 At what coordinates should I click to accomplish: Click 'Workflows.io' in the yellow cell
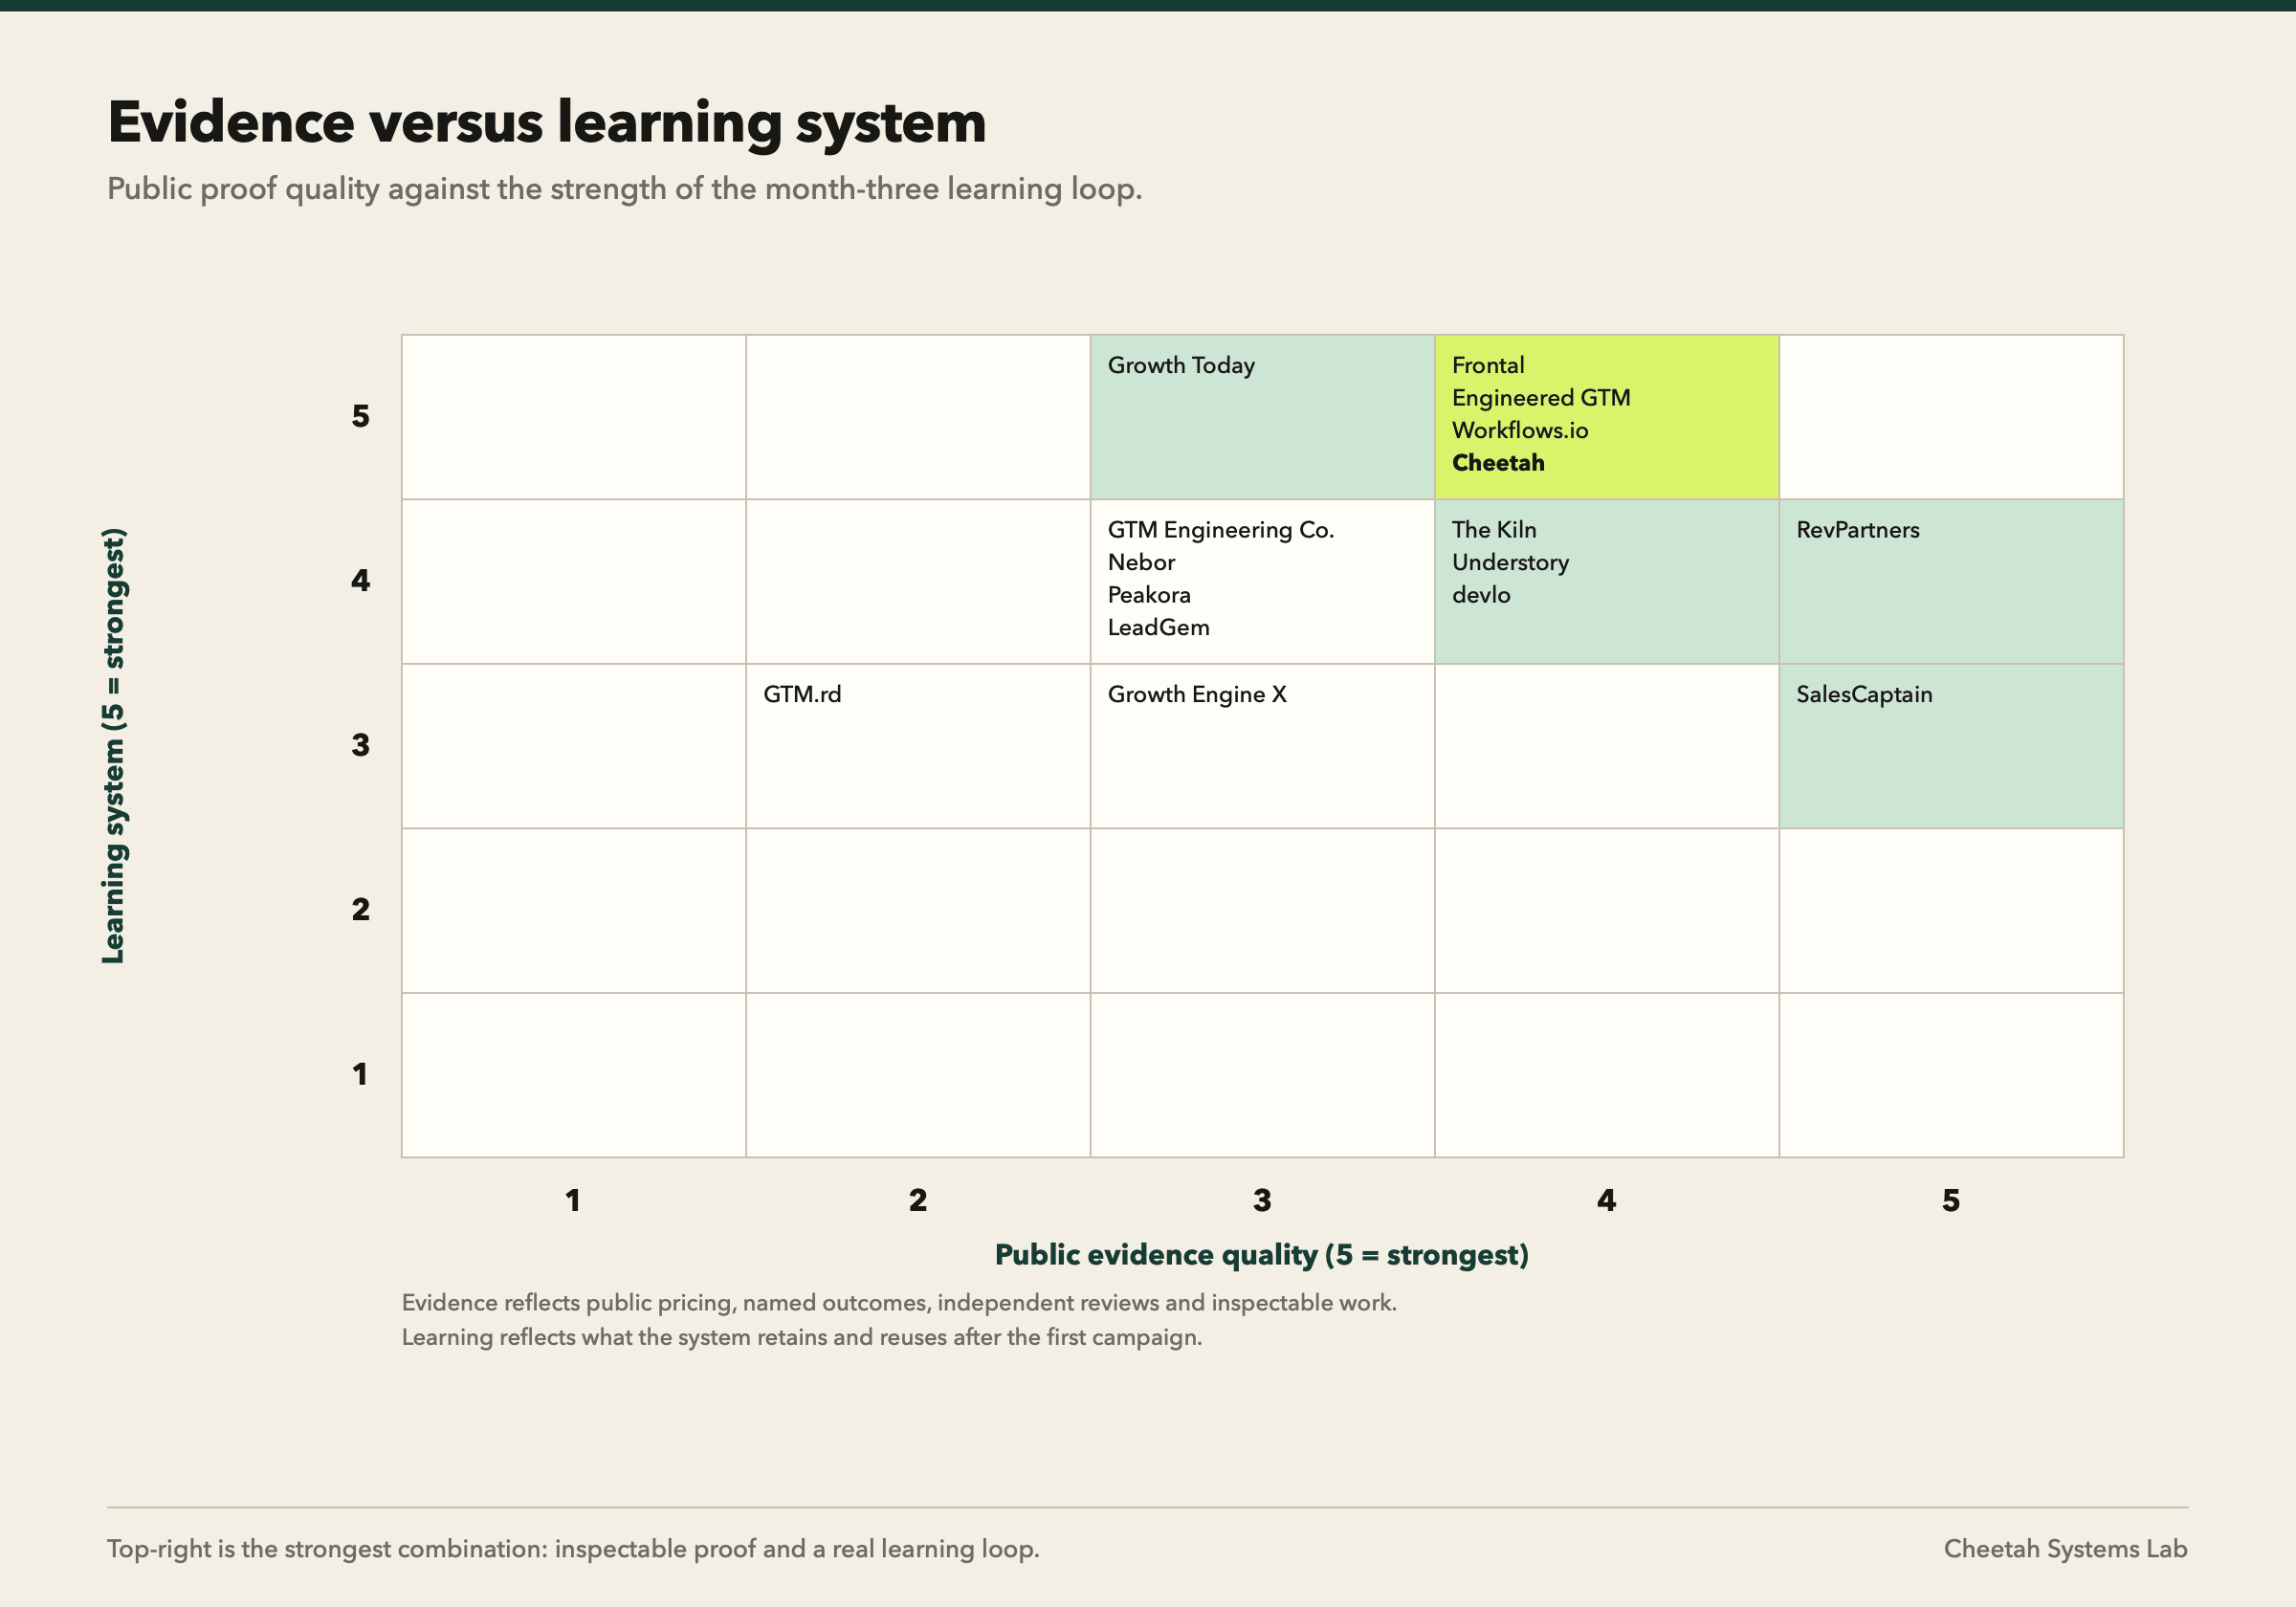(x=1520, y=431)
